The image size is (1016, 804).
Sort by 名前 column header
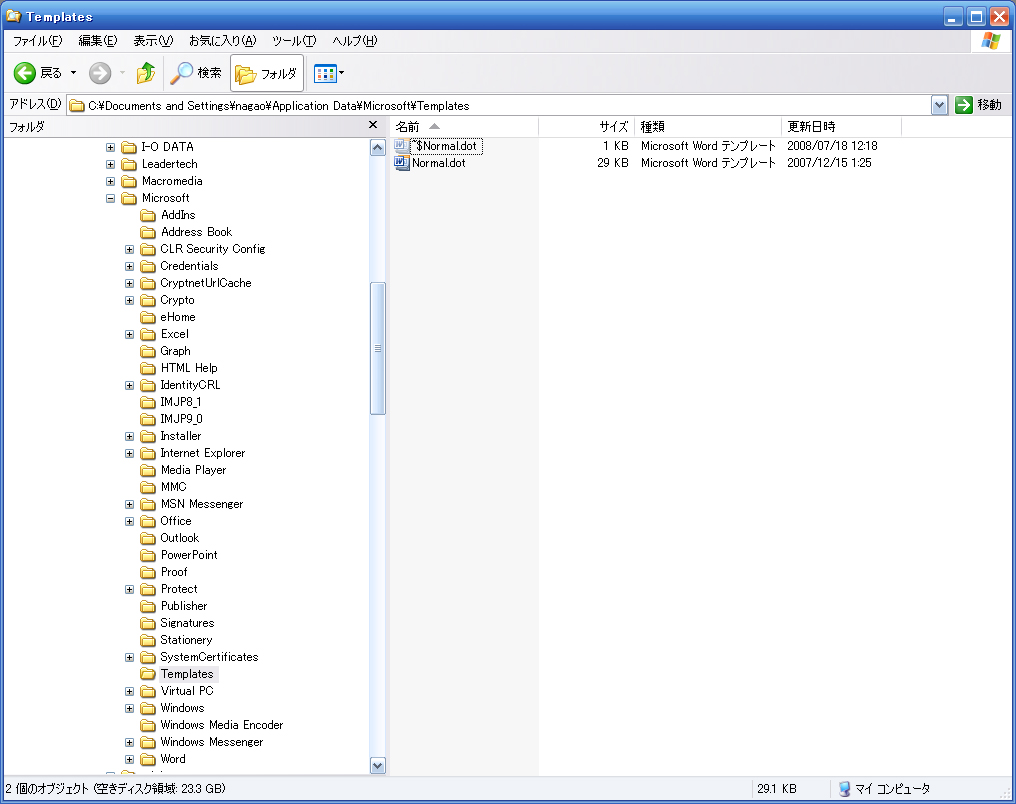(x=464, y=126)
